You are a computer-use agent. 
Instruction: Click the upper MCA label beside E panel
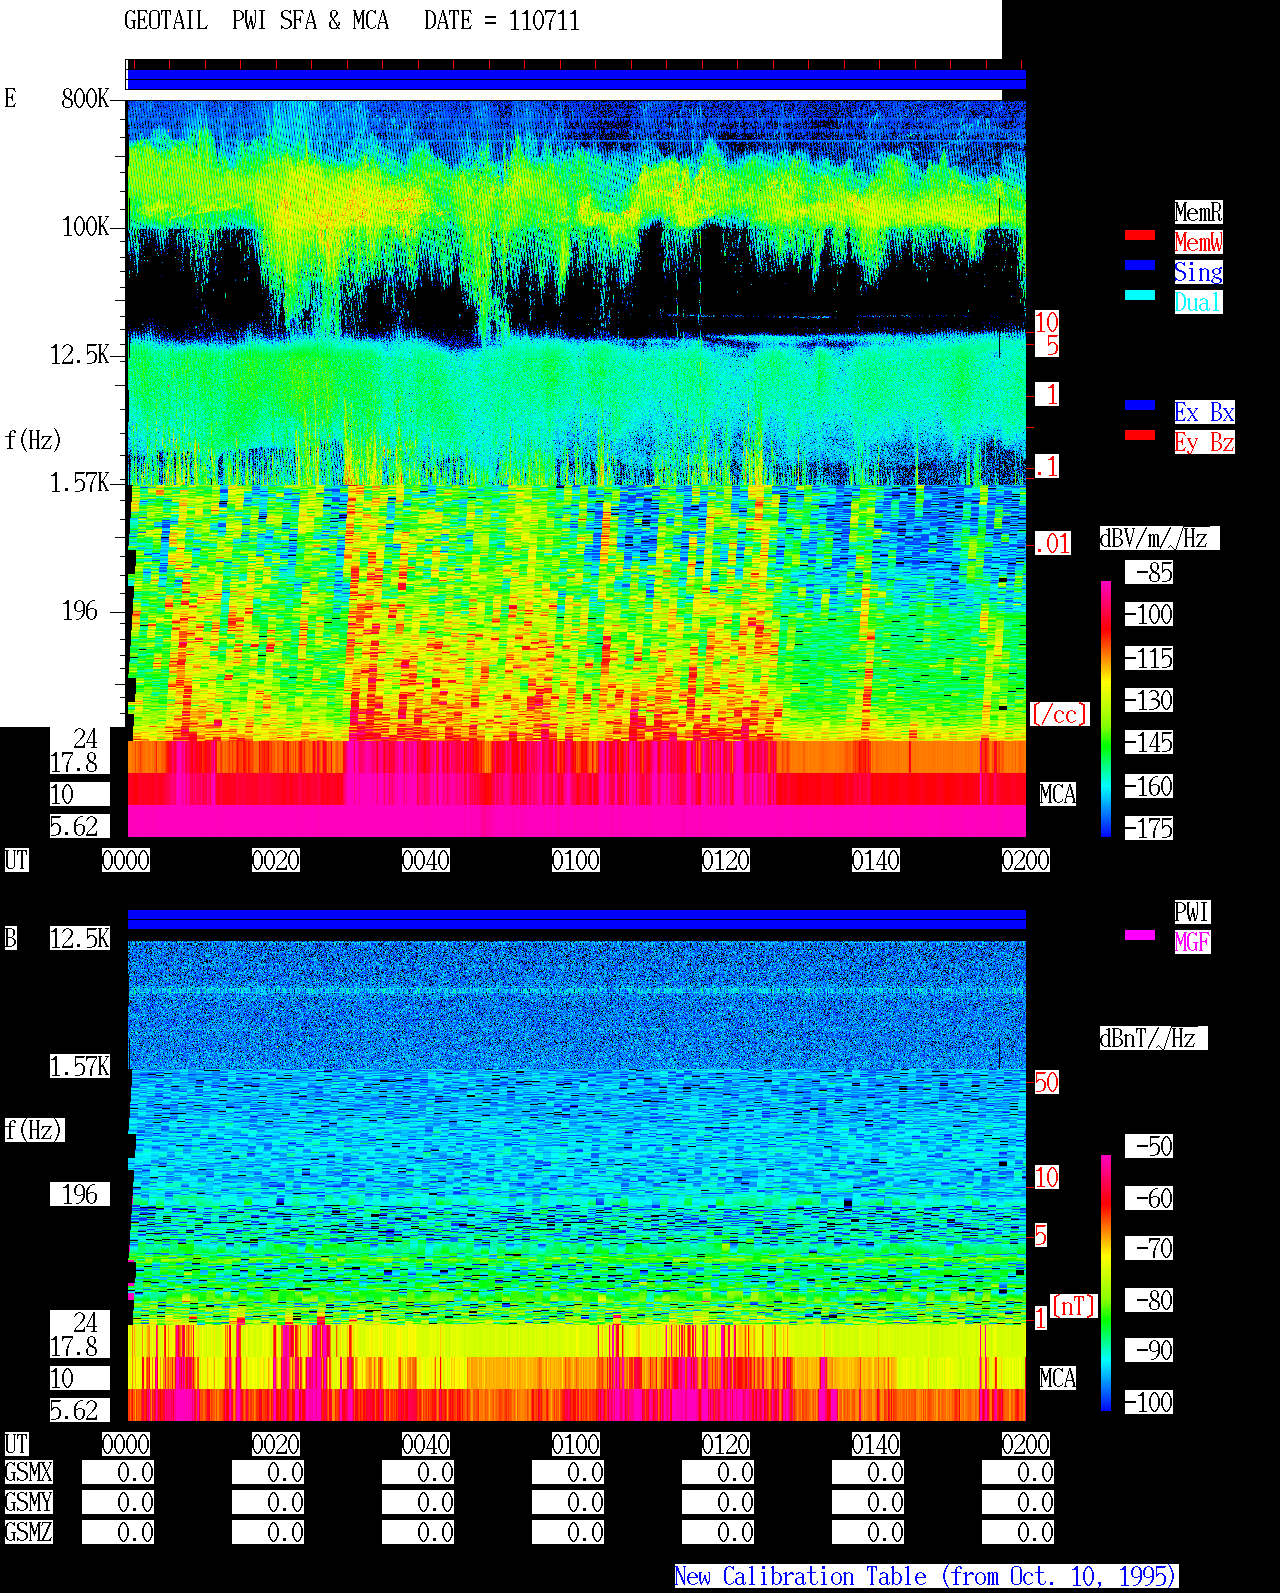click(x=1058, y=794)
